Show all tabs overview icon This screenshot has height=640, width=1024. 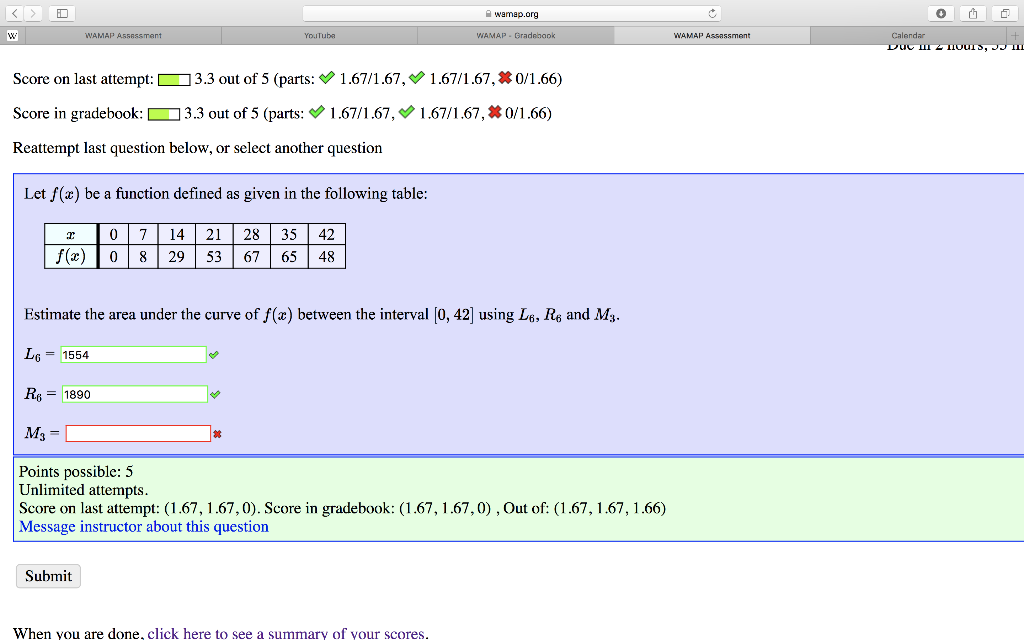click(1004, 13)
